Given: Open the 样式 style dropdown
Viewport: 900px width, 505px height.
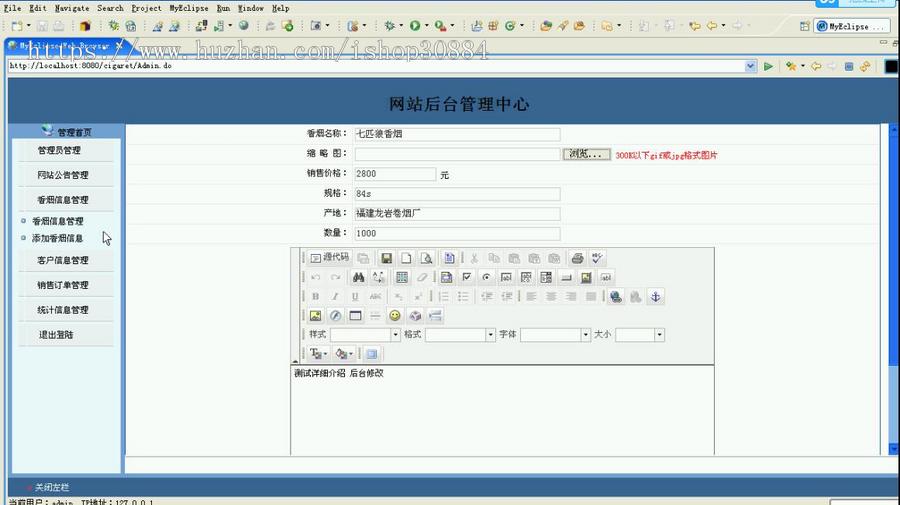Looking at the screenshot, I should coord(365,335).
